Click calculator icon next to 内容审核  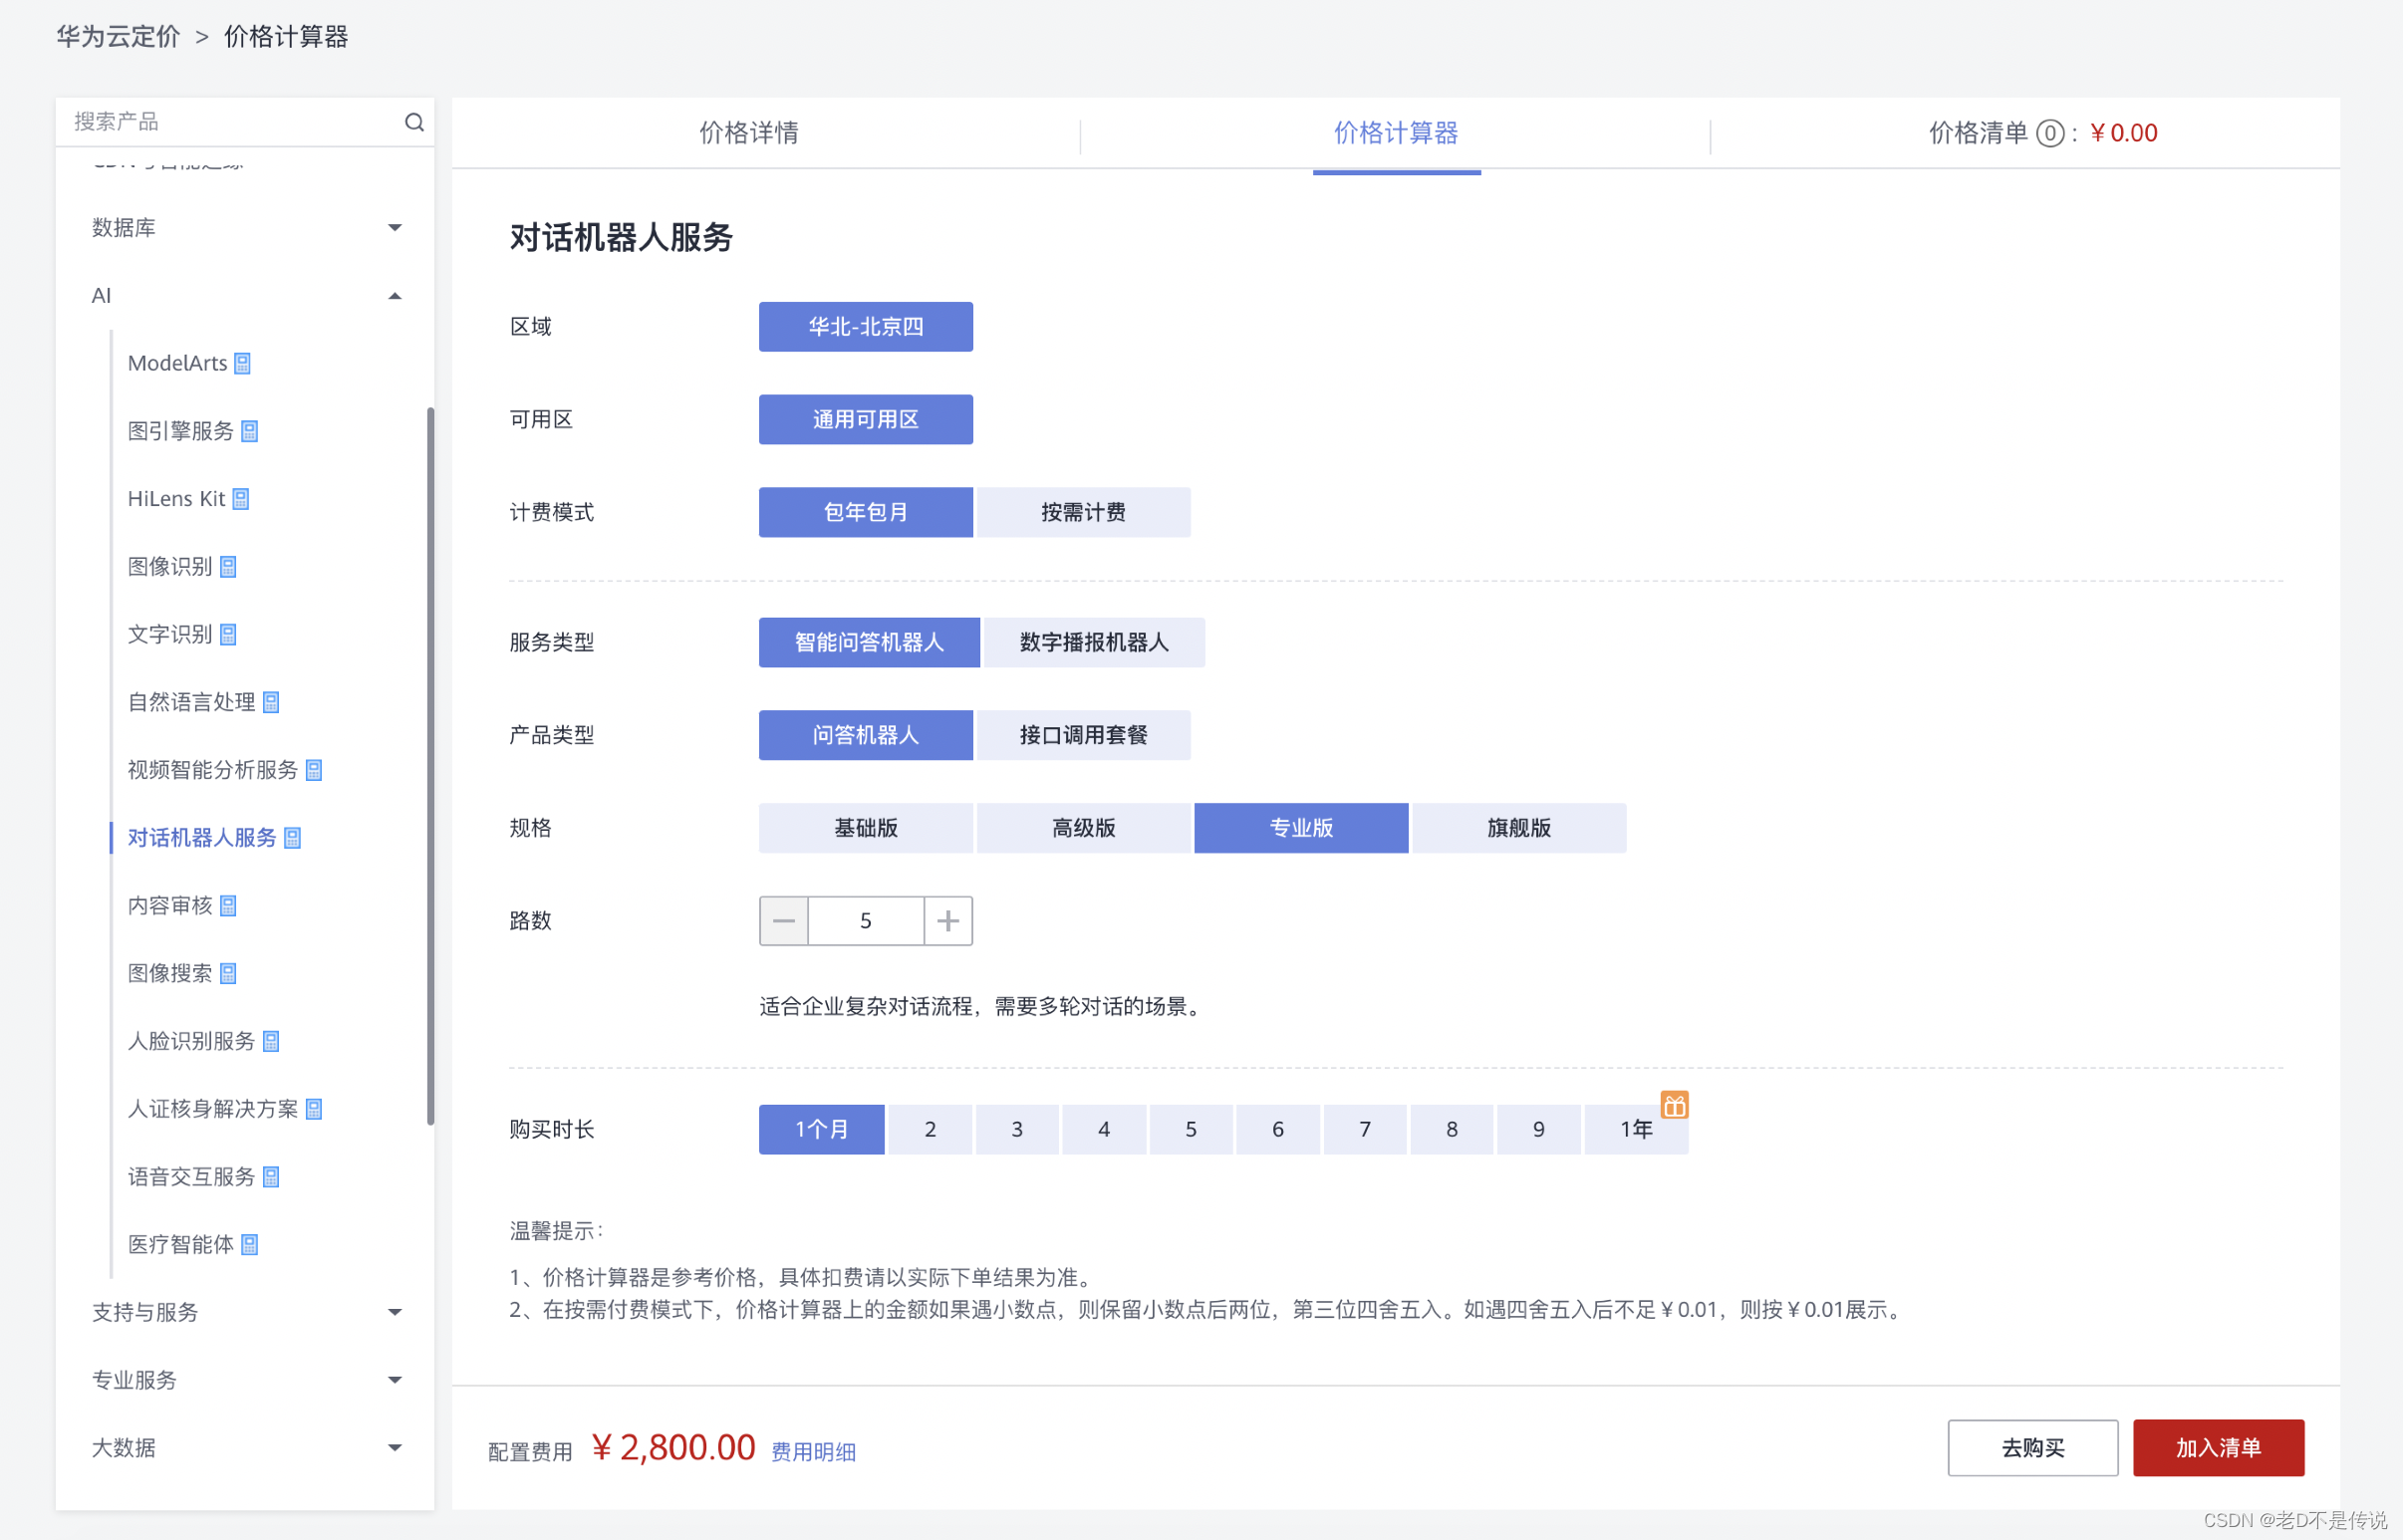click(228, 906)
